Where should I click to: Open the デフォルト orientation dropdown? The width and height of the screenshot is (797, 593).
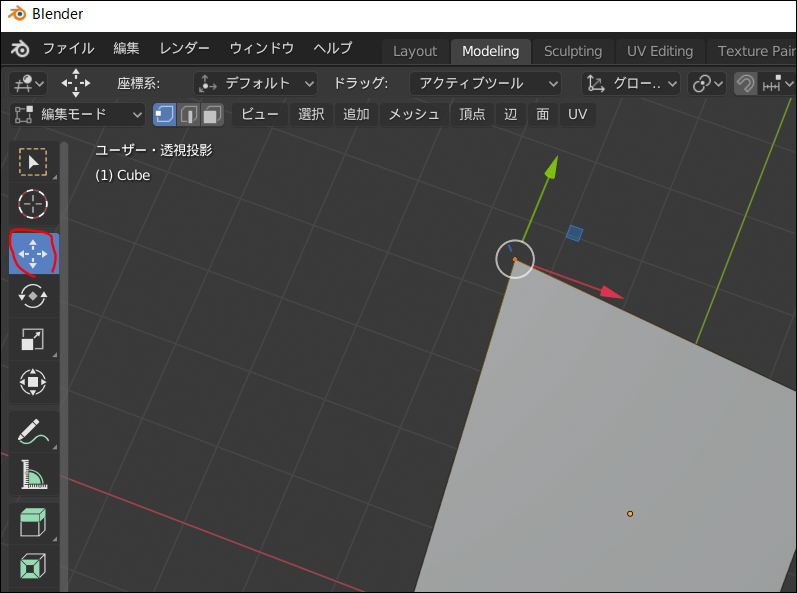coord(255,83)
